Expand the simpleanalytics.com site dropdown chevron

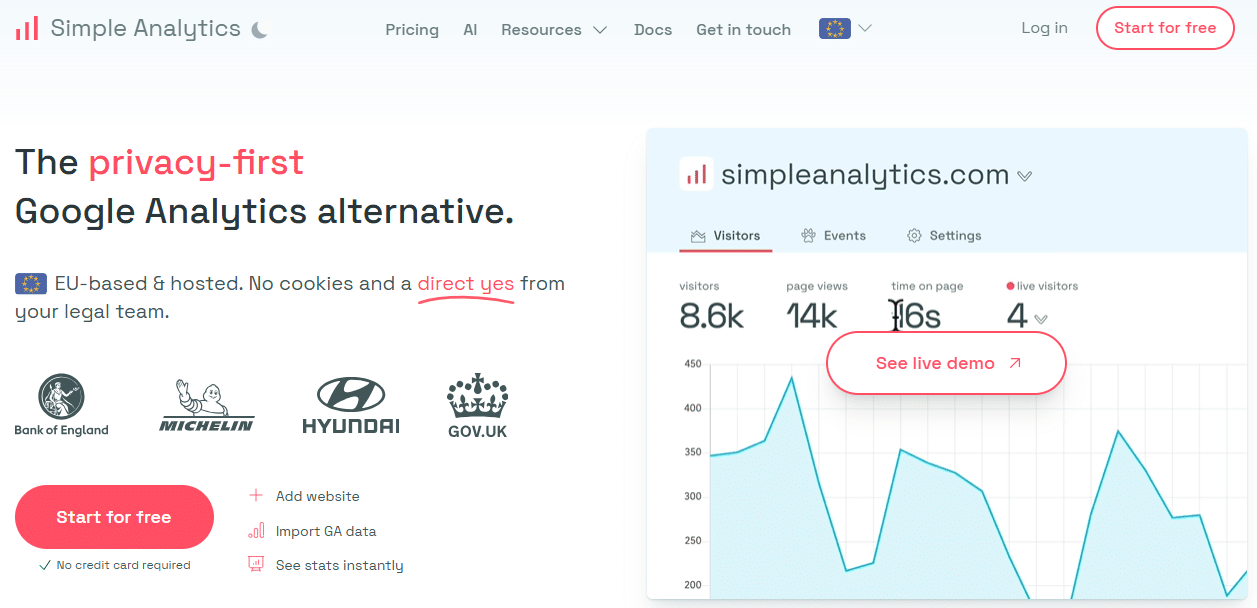coord(1024,176)
